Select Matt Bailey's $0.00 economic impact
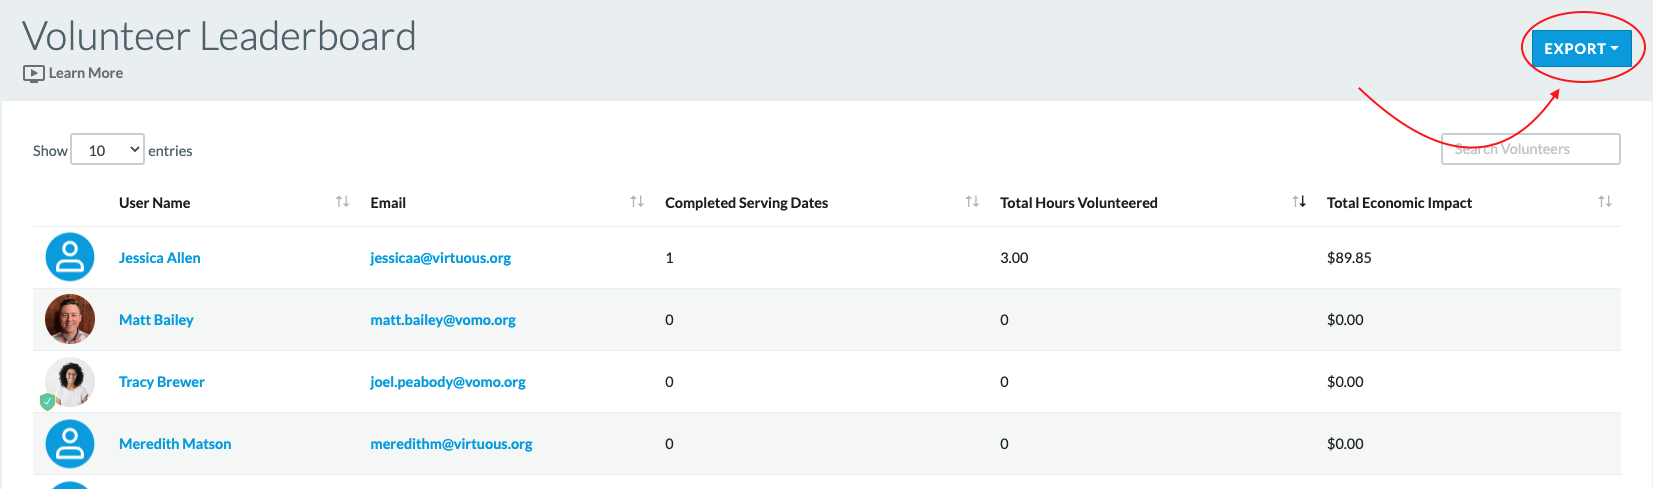Image resolution: width=1653 pixels, height=489 pixels. click(1345, 320)
